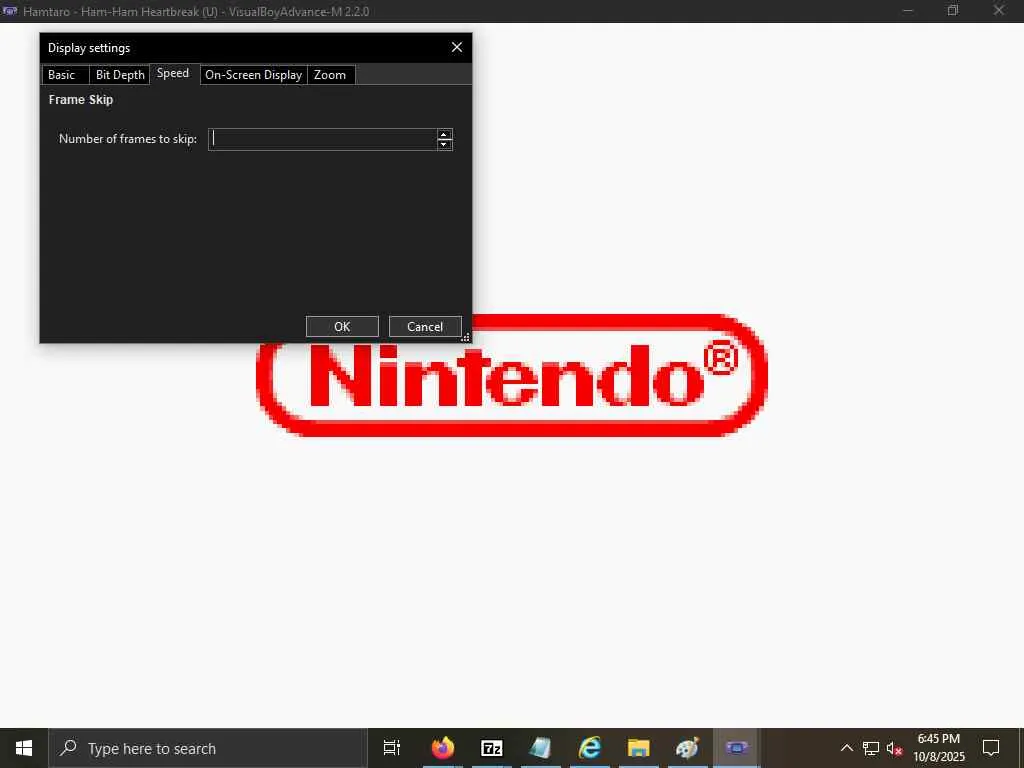The width and height of the screenshot is (1024, 768).
Task: Open the Action Center notifications icon
Action: [x=991, y=748]
